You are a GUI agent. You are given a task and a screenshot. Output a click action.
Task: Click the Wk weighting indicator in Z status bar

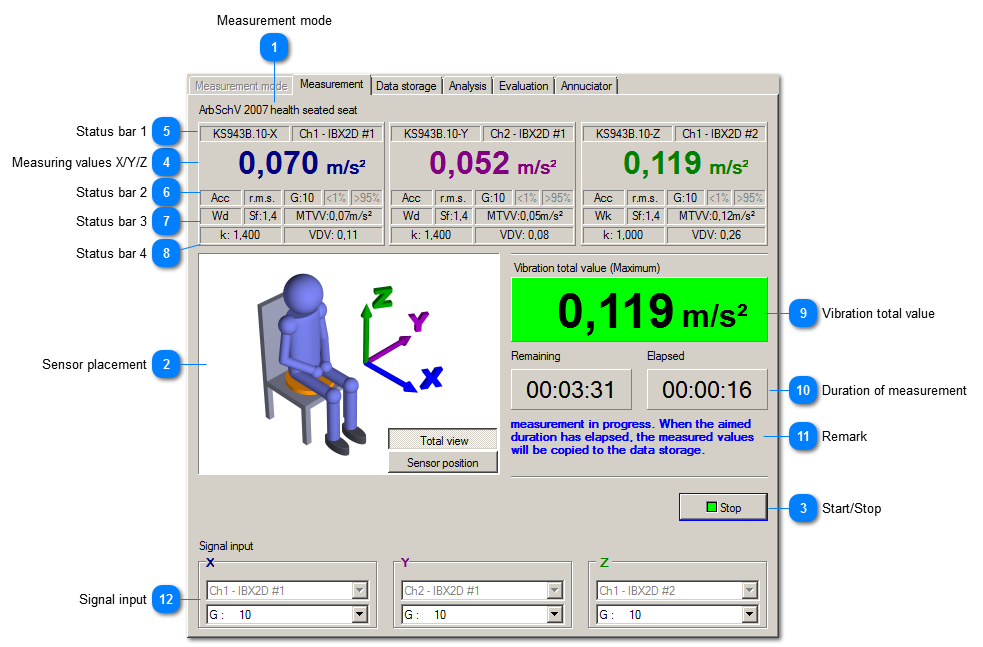tap(603, 215)
